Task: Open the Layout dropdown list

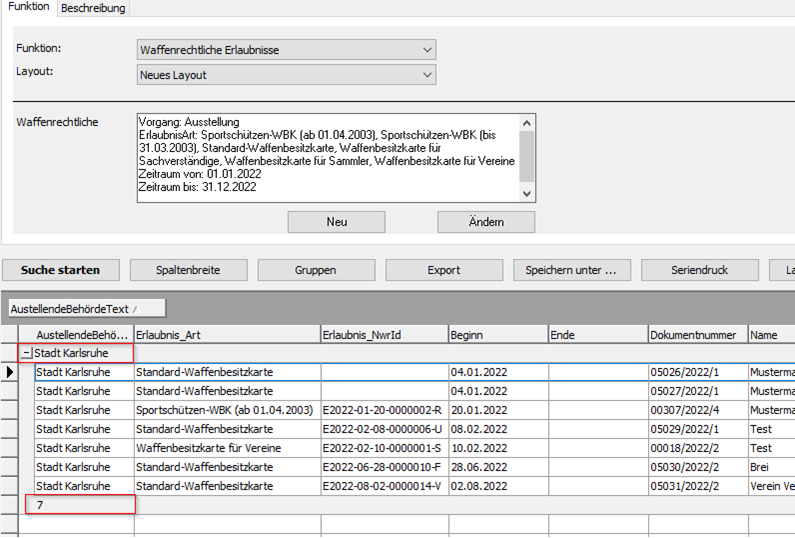Action: pos(427,75)
